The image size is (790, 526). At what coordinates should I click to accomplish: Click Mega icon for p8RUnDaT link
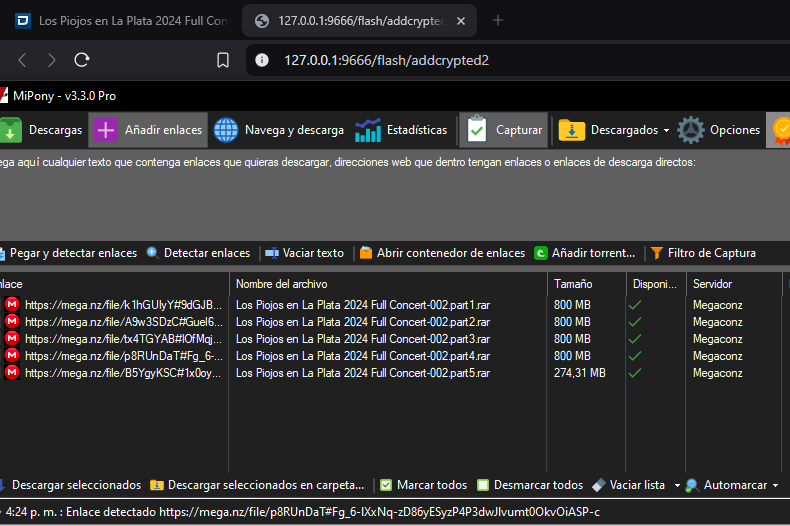[x=12, y=356]
